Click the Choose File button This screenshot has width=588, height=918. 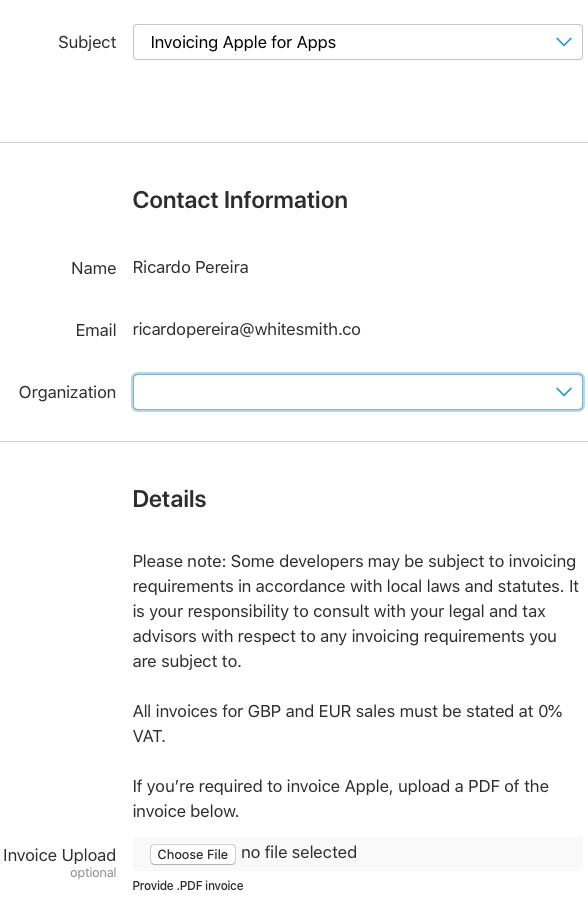pyautogui.click(x=193, y=854)
